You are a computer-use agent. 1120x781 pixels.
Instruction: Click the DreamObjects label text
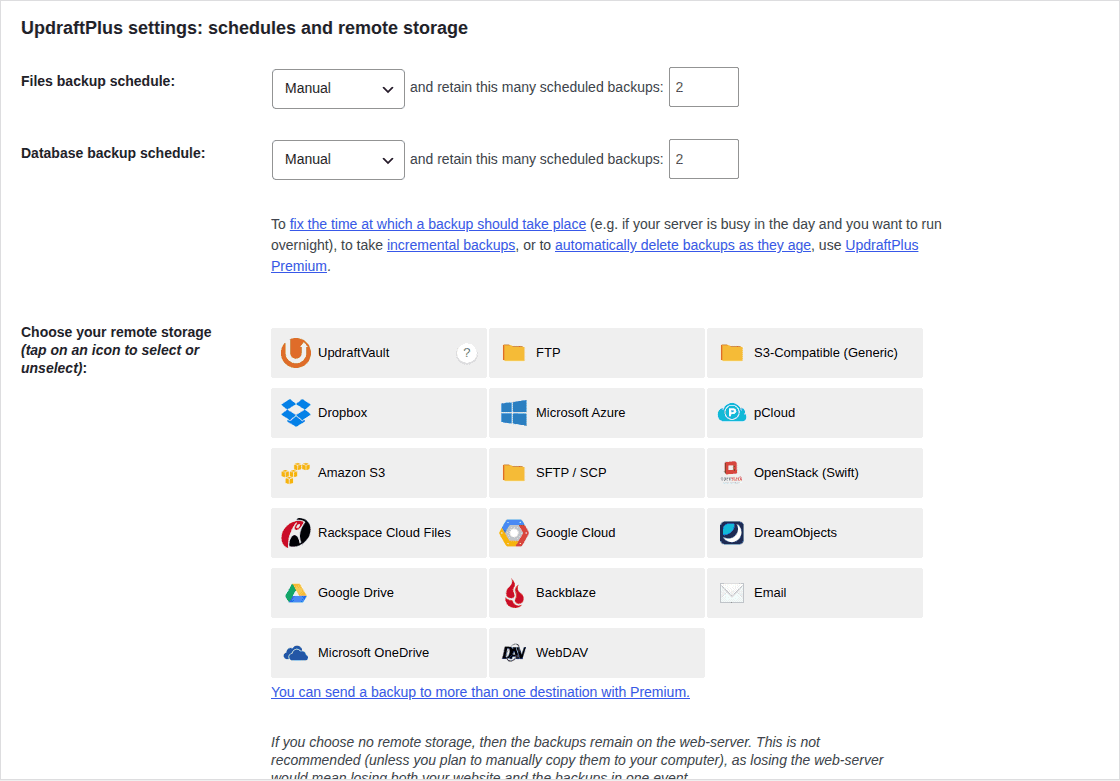point(795,532)
